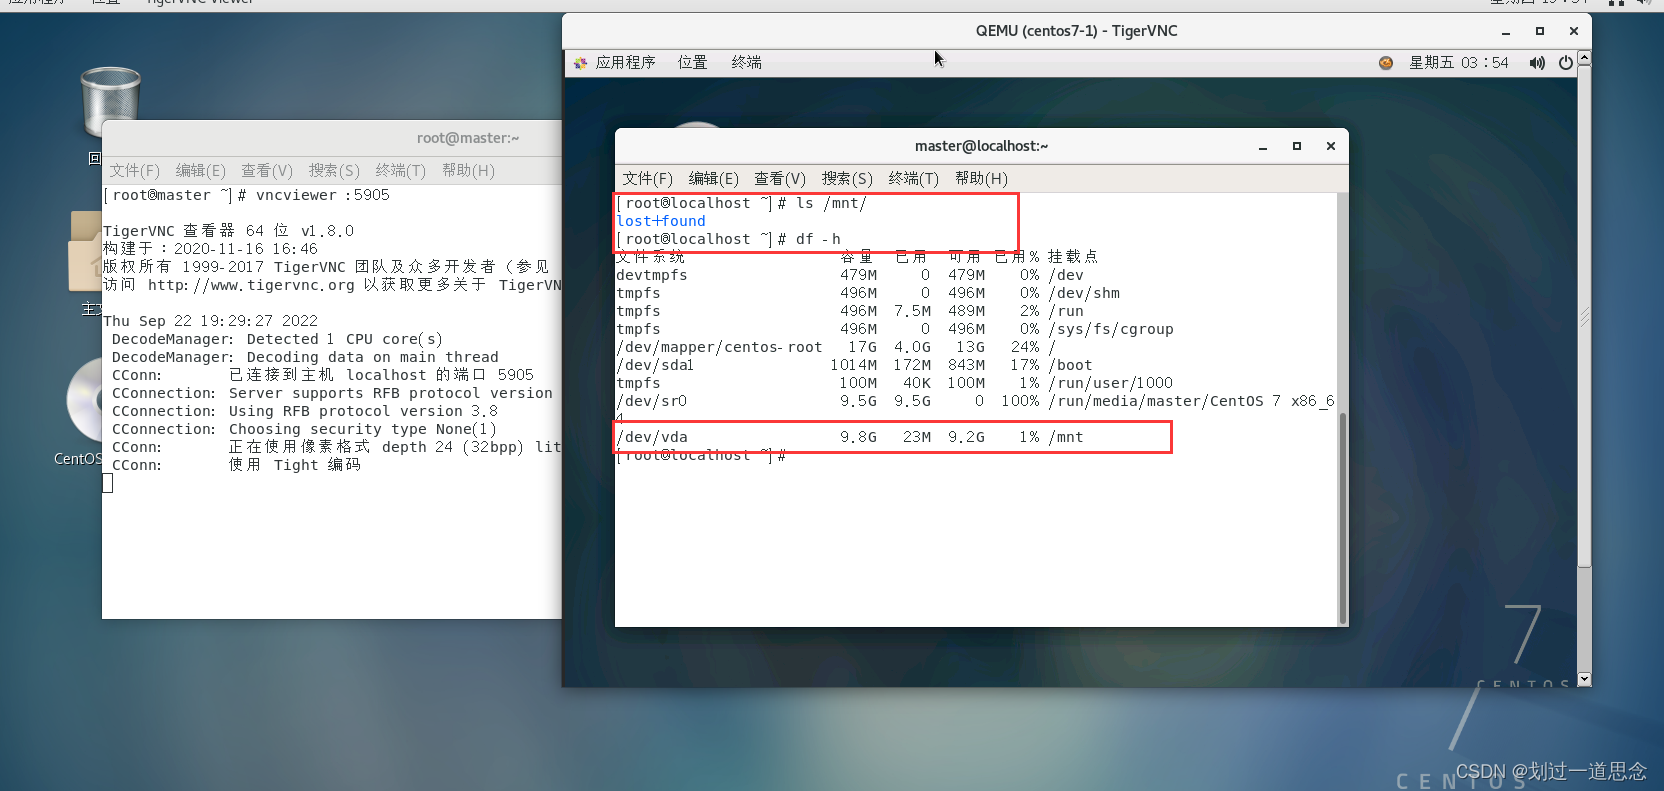This screenshot has width=1664, height=791.
Task: Open 编辑(E) menu in root@master terminal
Action: tap(201, 171)
